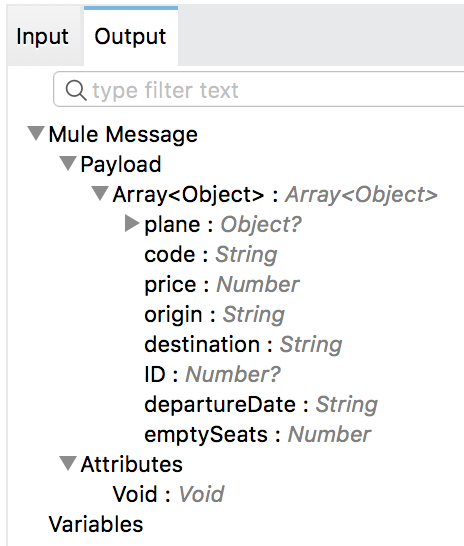Click the magnifier search icon
The width and height of the screenshot is (464, 546).
[x=76, y=90]
